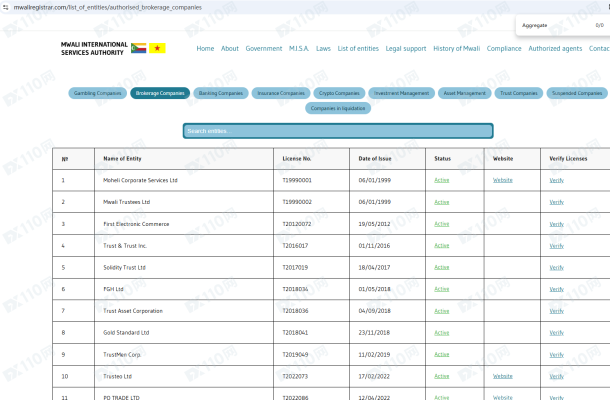The image size is (610, 400).
Task: Click entity name Trust Asset Corporation
Action: point(133,311)
